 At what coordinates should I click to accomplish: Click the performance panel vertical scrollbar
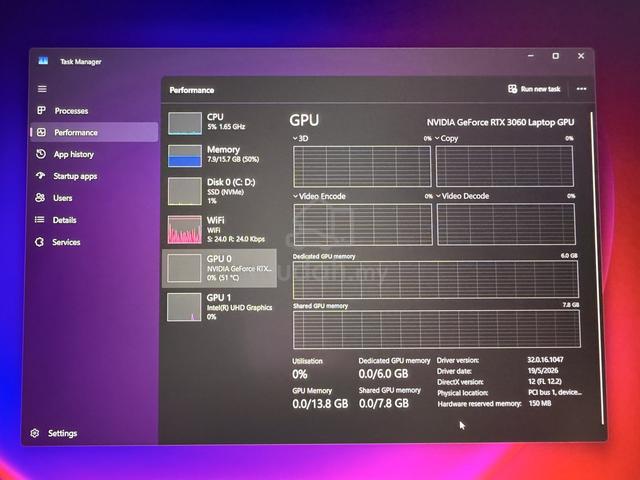coord(597,267)
